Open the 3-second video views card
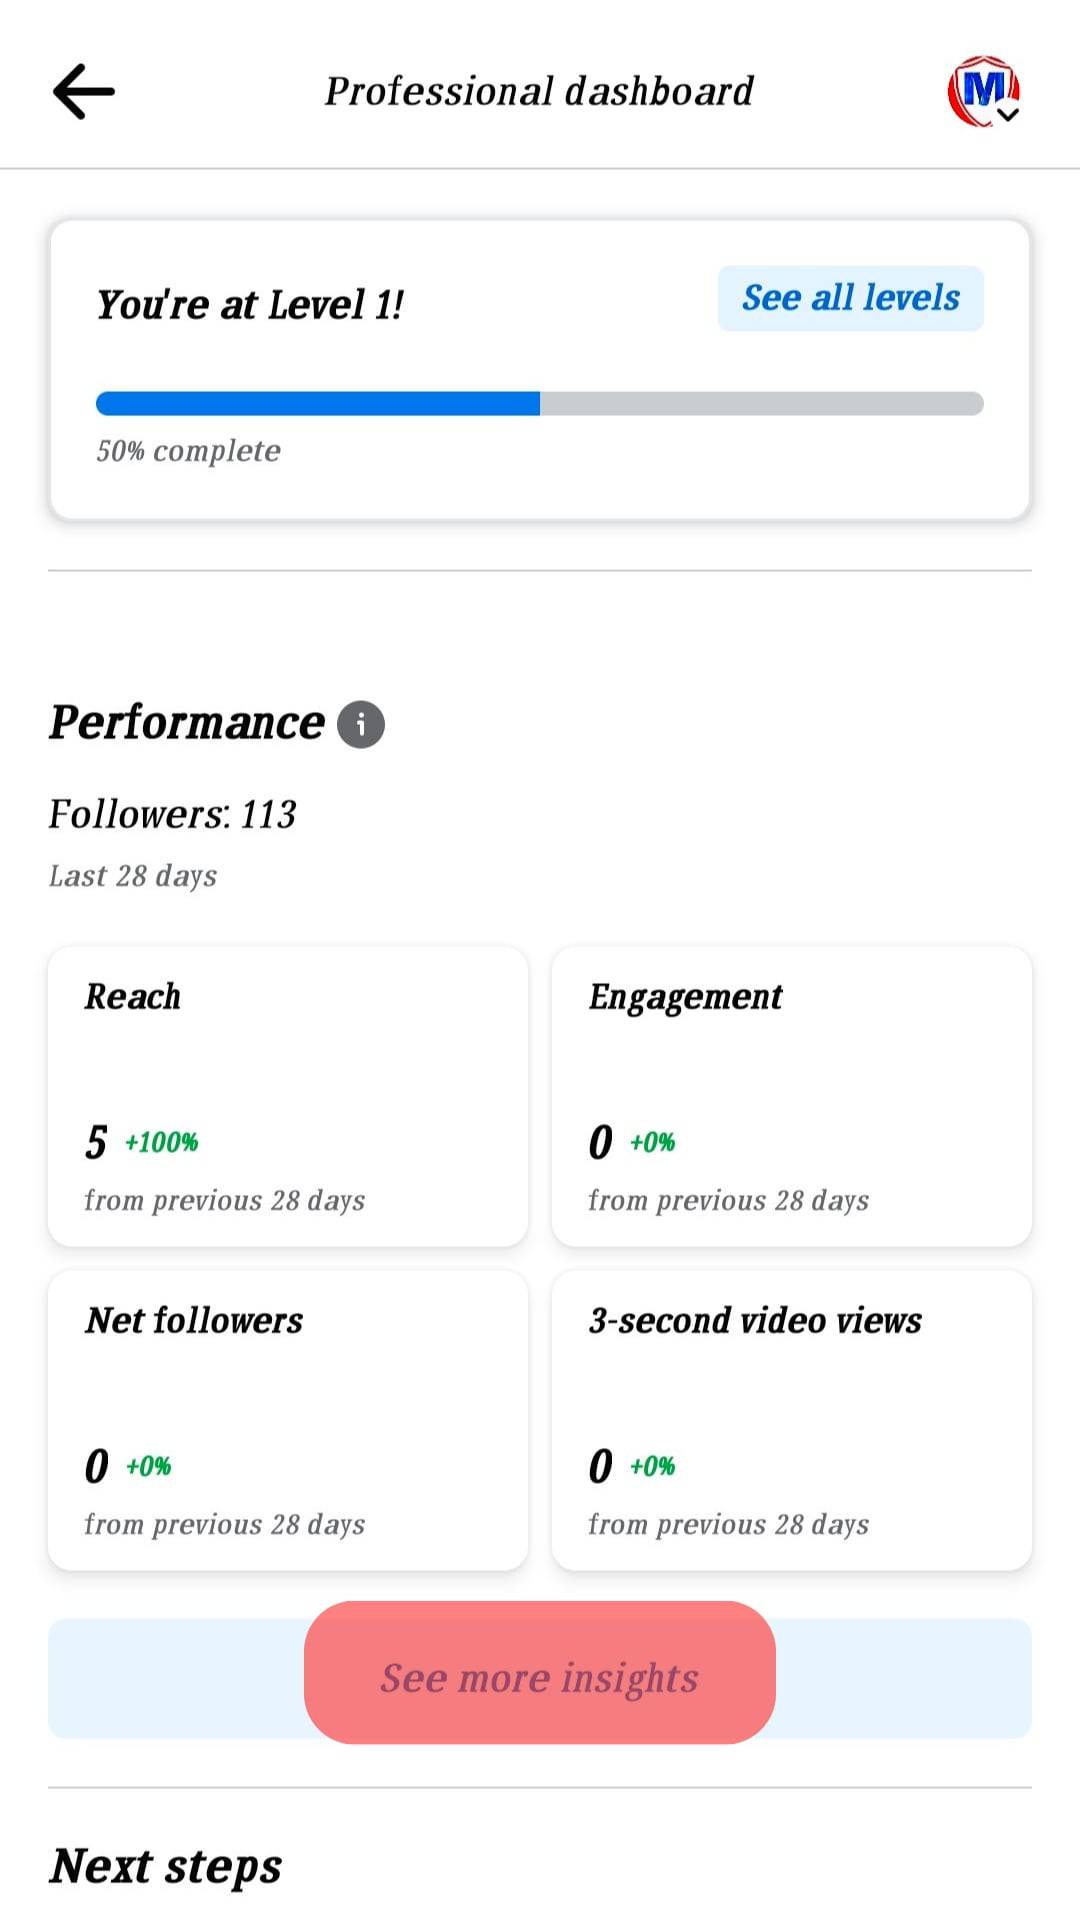Screen dimensions: 1080x1920 pyautogui.click(x=793, y=1420)
